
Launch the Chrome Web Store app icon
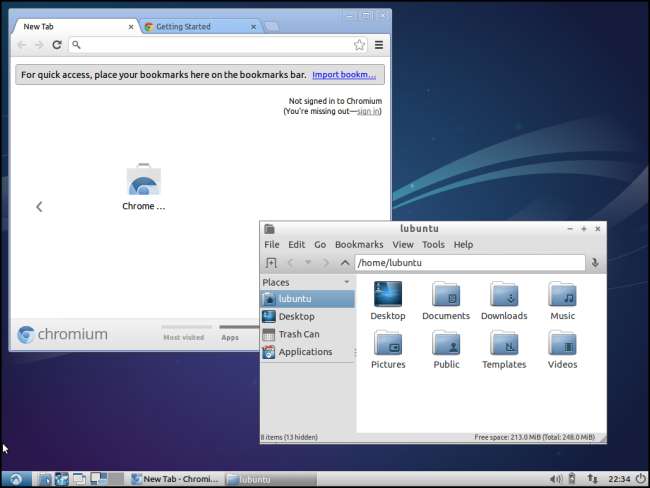pos(143,185)
